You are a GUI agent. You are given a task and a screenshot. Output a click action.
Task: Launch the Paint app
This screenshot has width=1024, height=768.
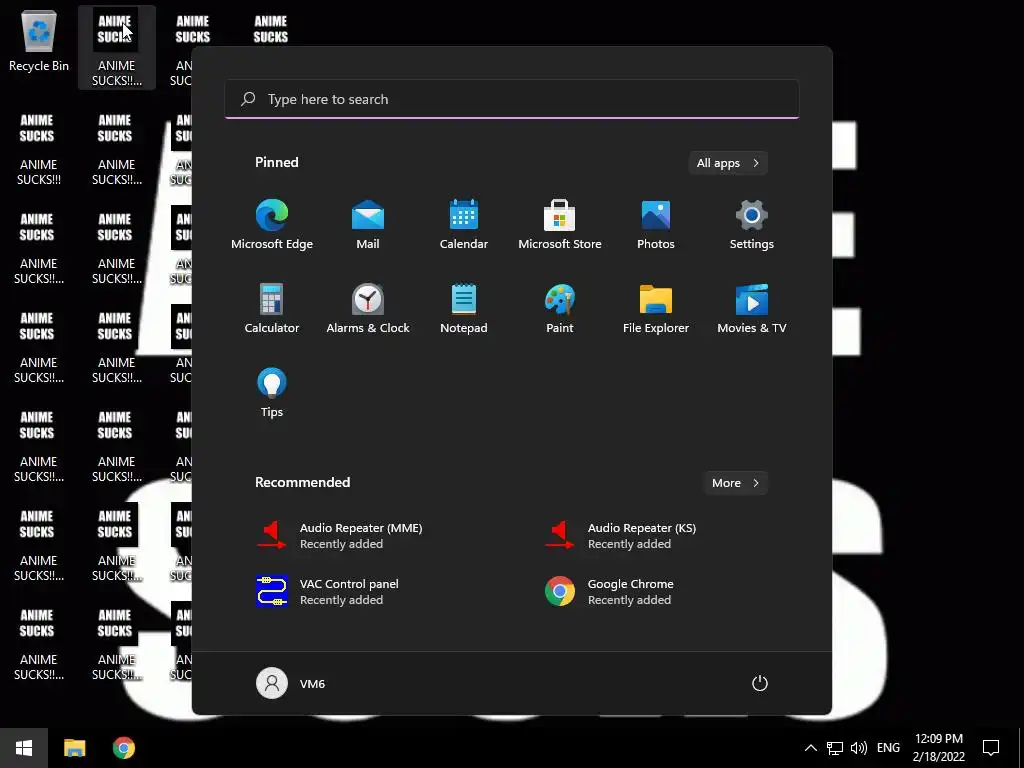click(560, 309)
